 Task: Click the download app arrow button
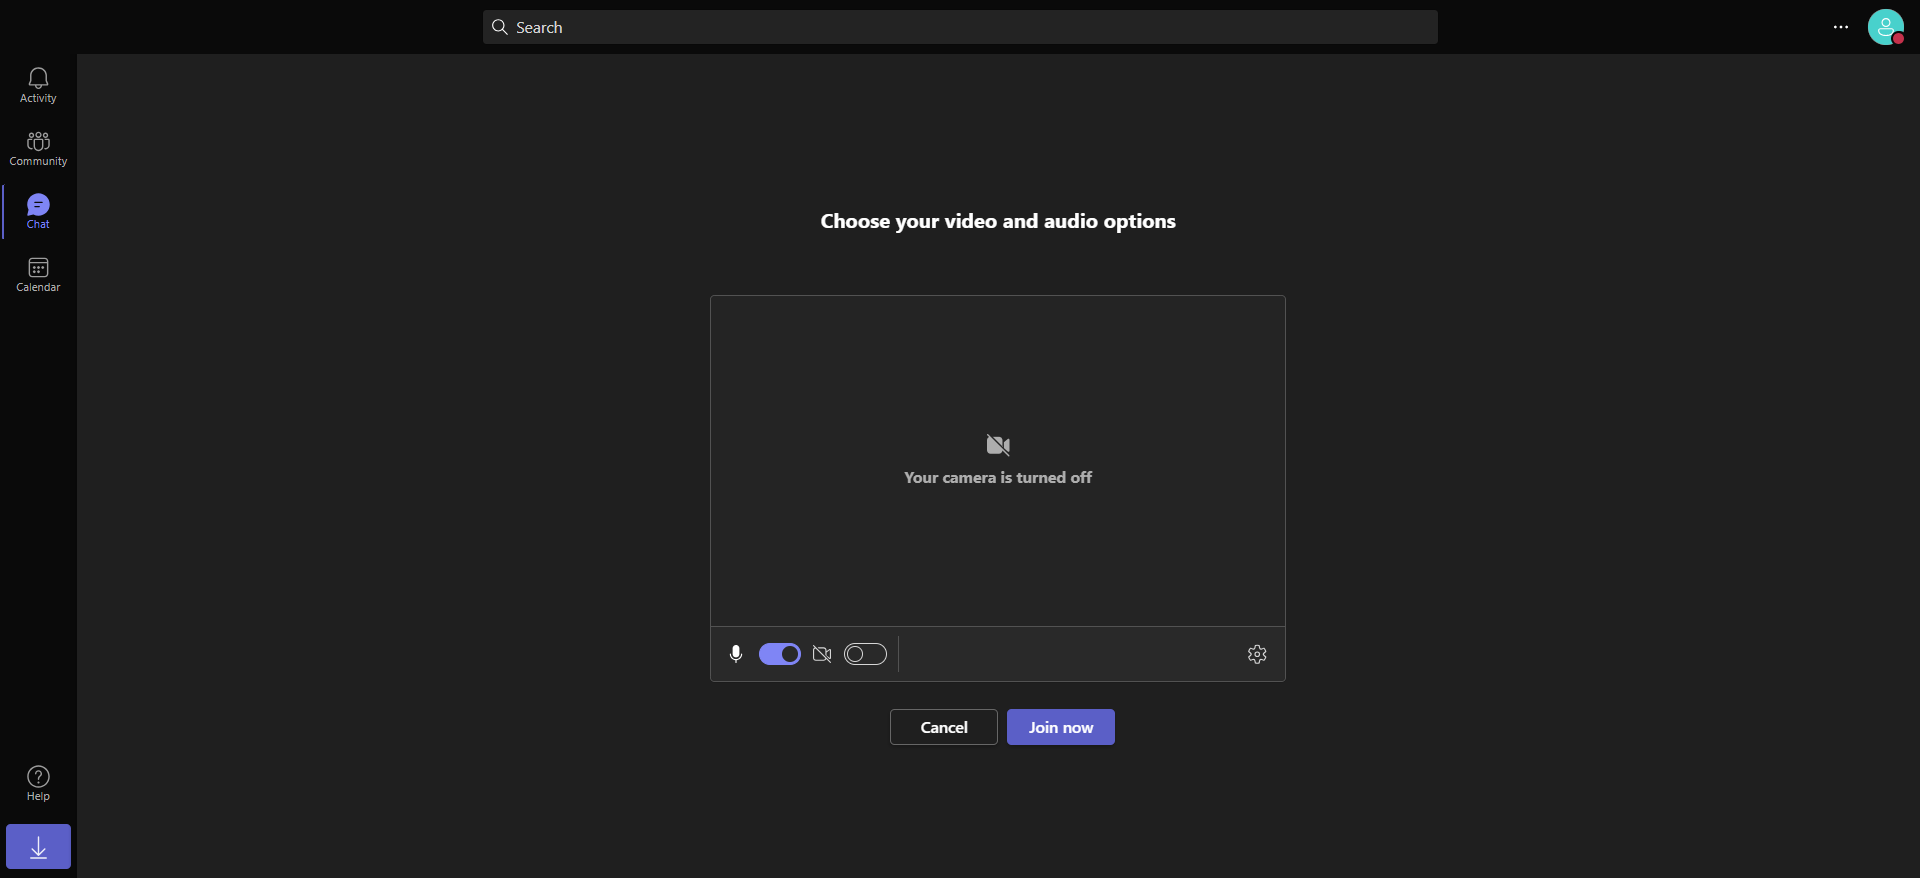click(x=38, y=847)
